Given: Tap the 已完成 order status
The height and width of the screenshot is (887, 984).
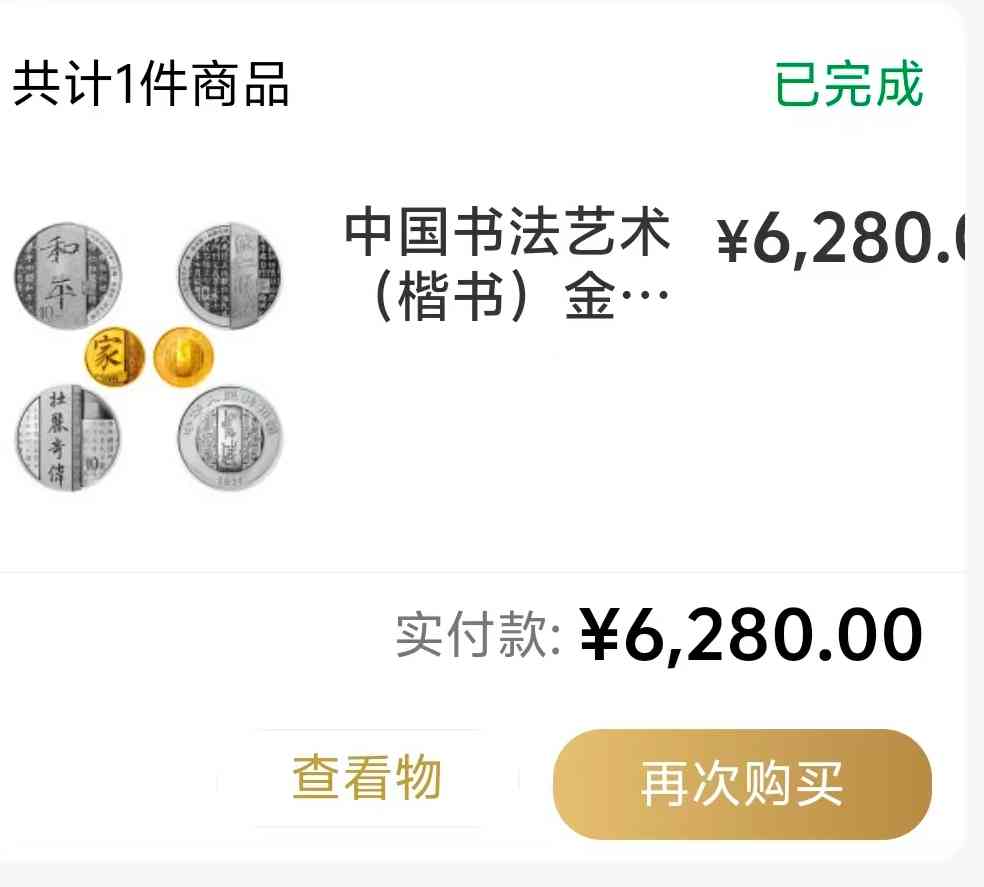Looking at the screenshot, I should click(849, 84).
